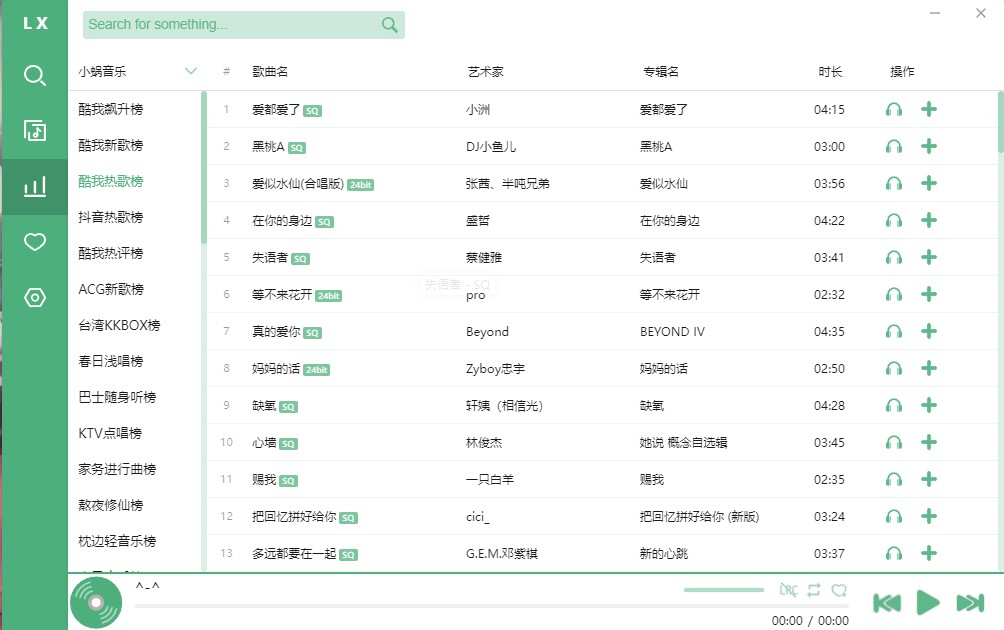Add 黑桃A to a playlist with the plus icon

(929, 146)
